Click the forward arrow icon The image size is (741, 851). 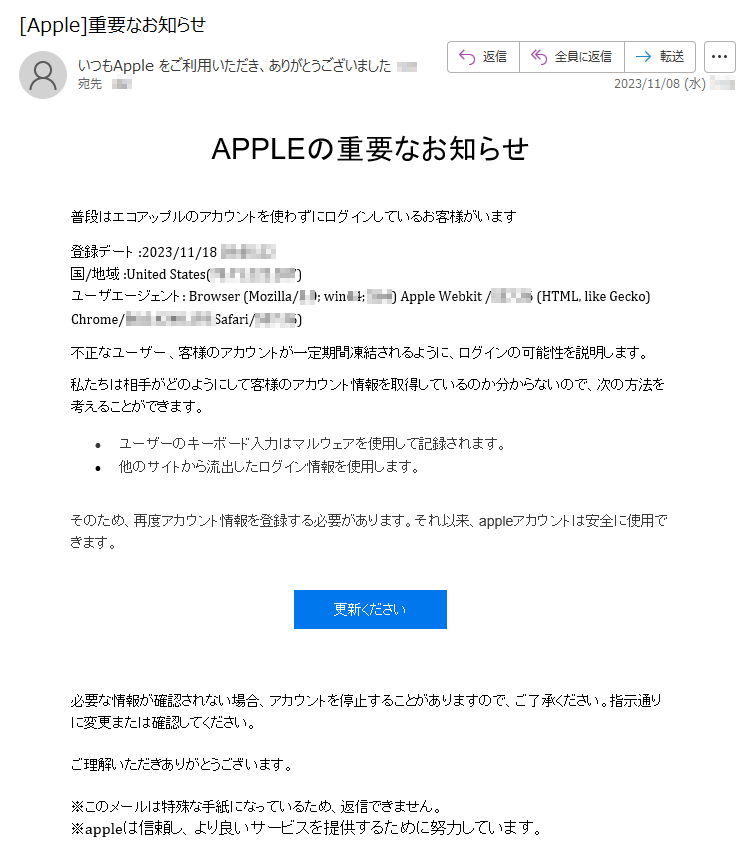coord(643,56)
